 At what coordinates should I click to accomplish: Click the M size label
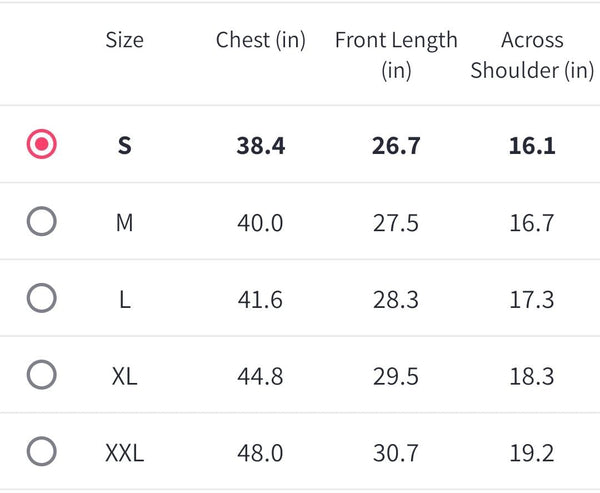coord(124,223)
